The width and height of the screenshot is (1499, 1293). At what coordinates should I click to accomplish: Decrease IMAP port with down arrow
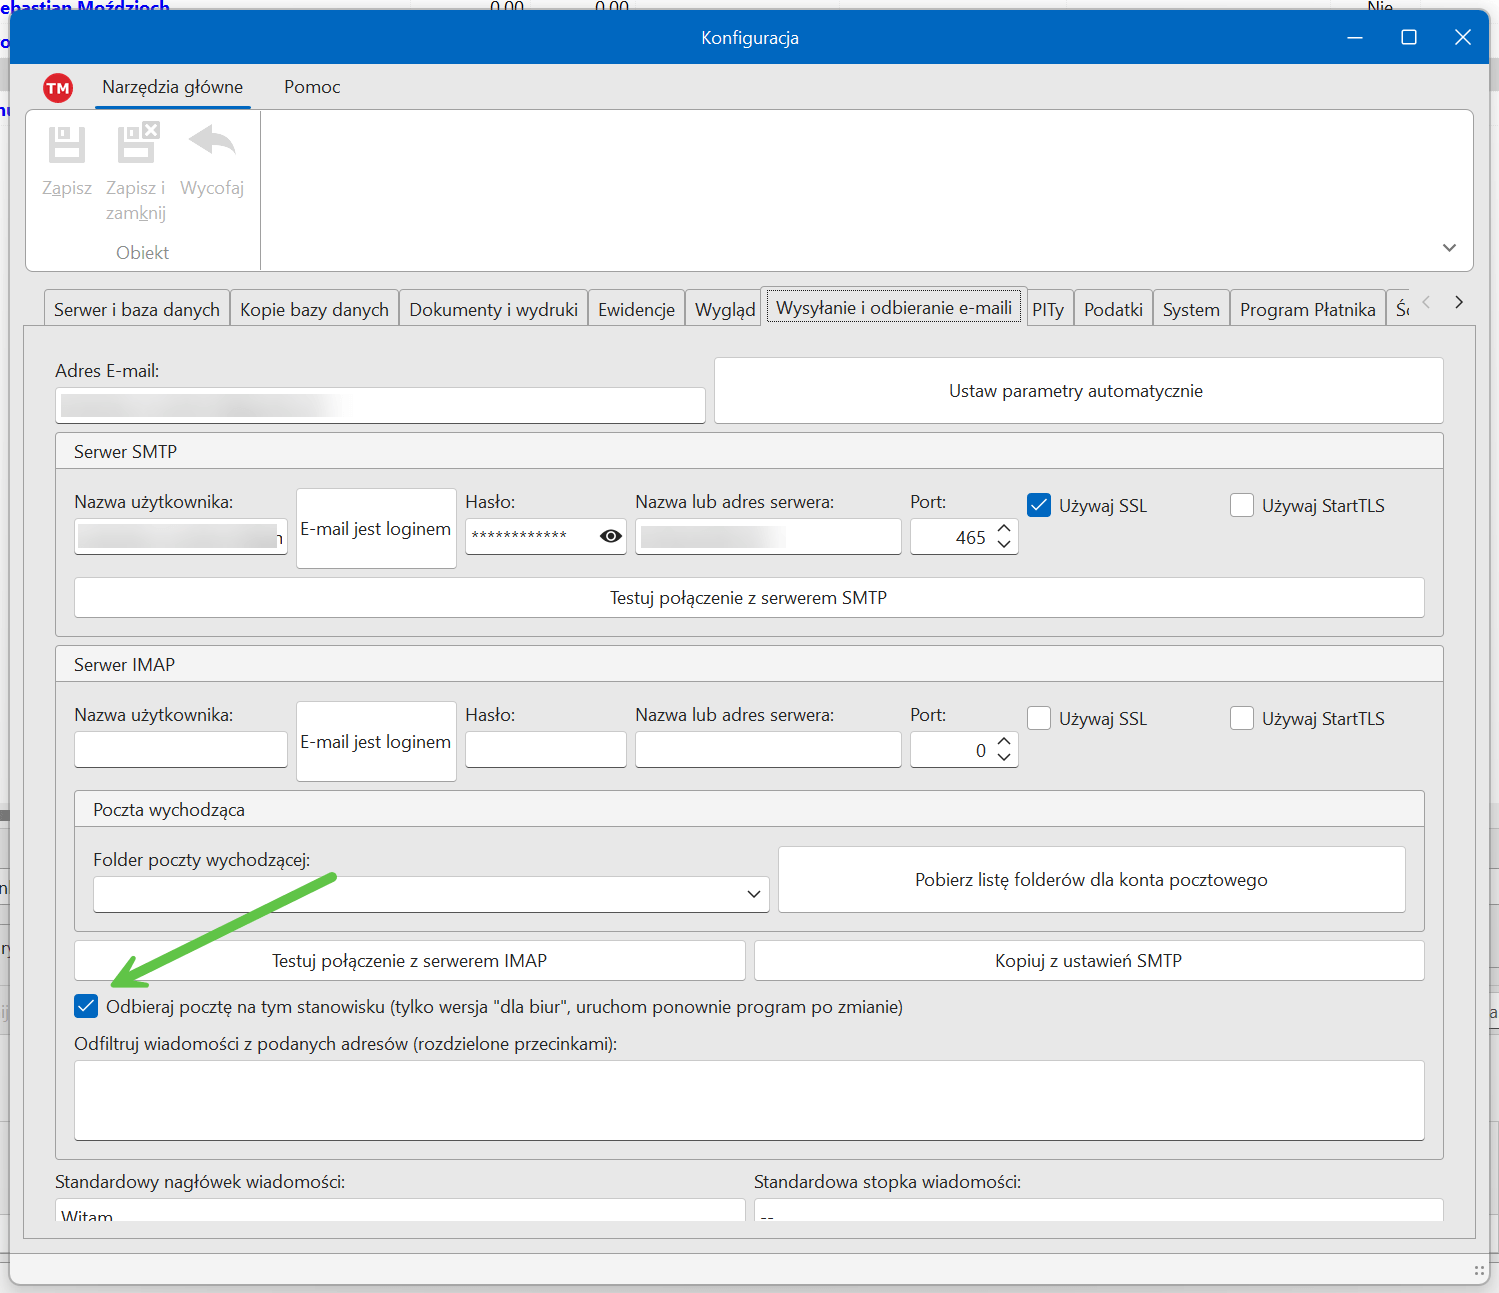tap(1004, 758)
